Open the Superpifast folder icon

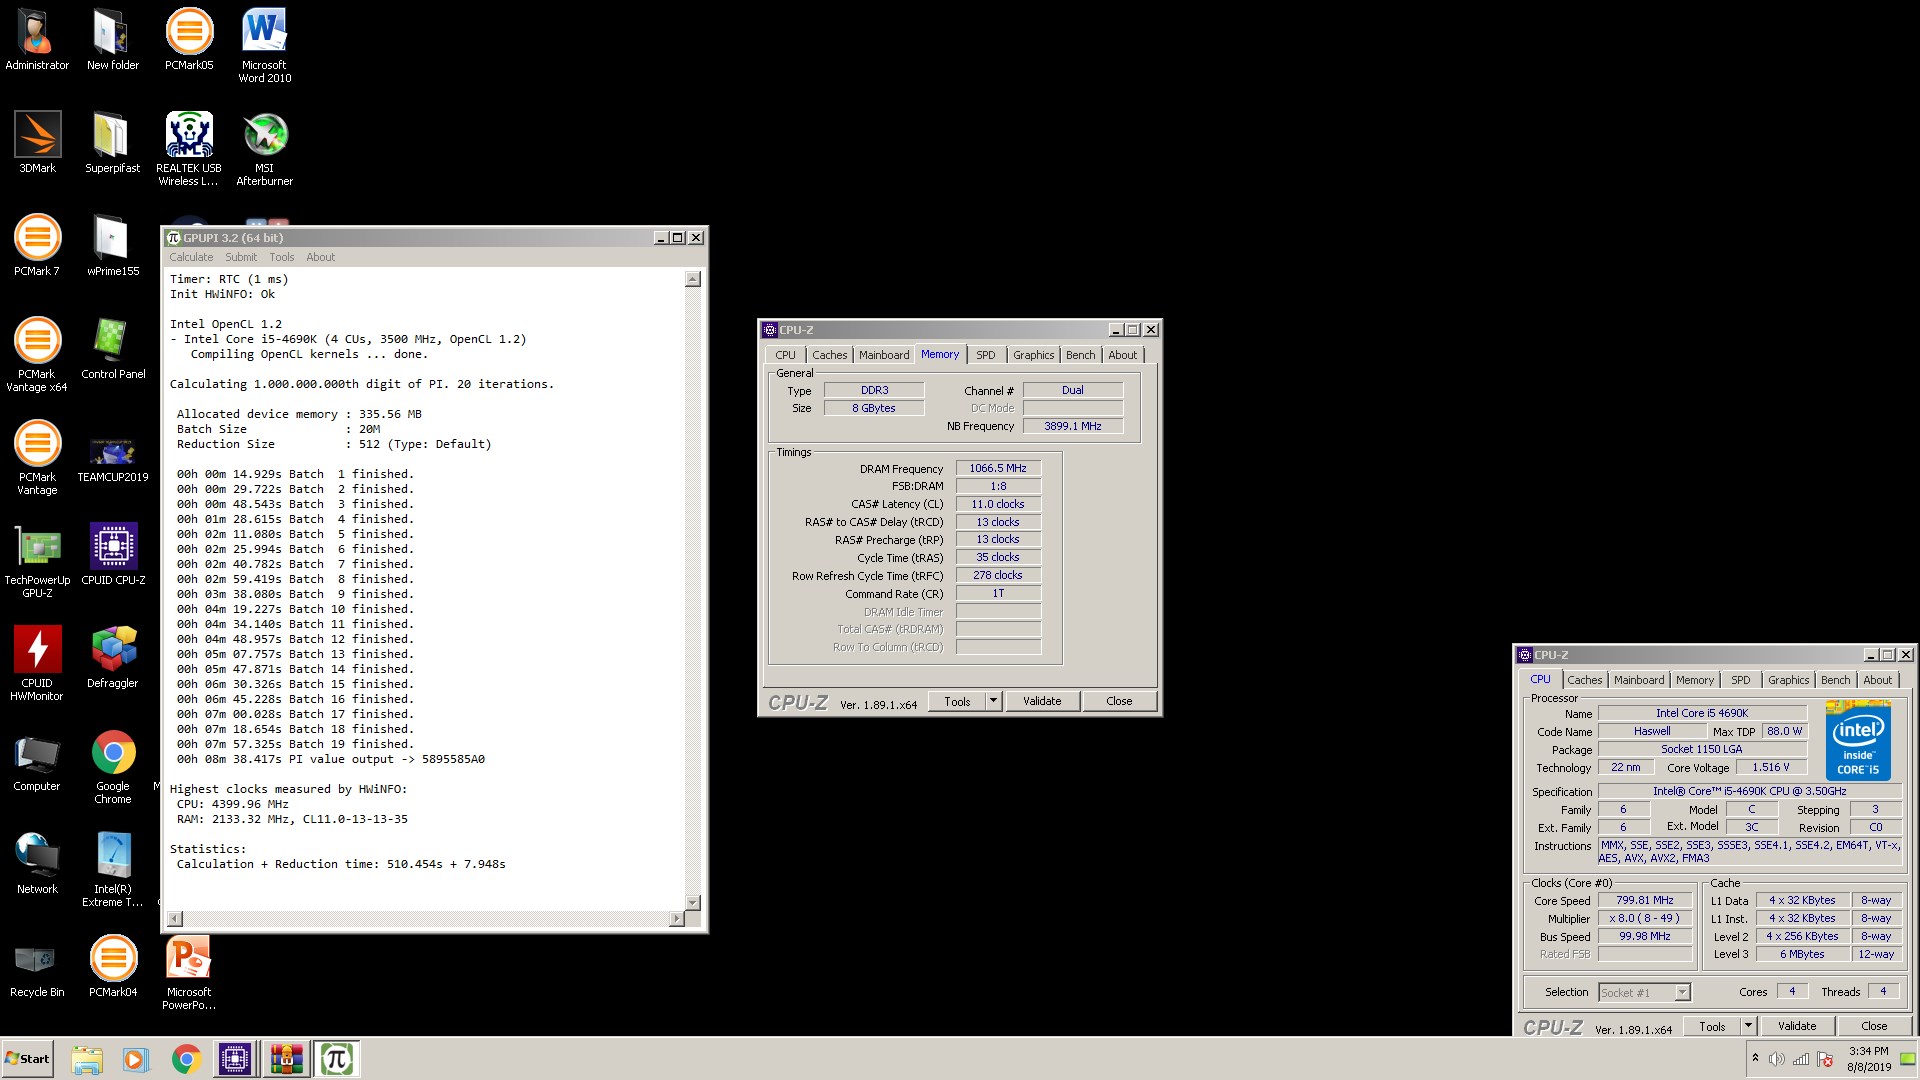coord(112,143)
